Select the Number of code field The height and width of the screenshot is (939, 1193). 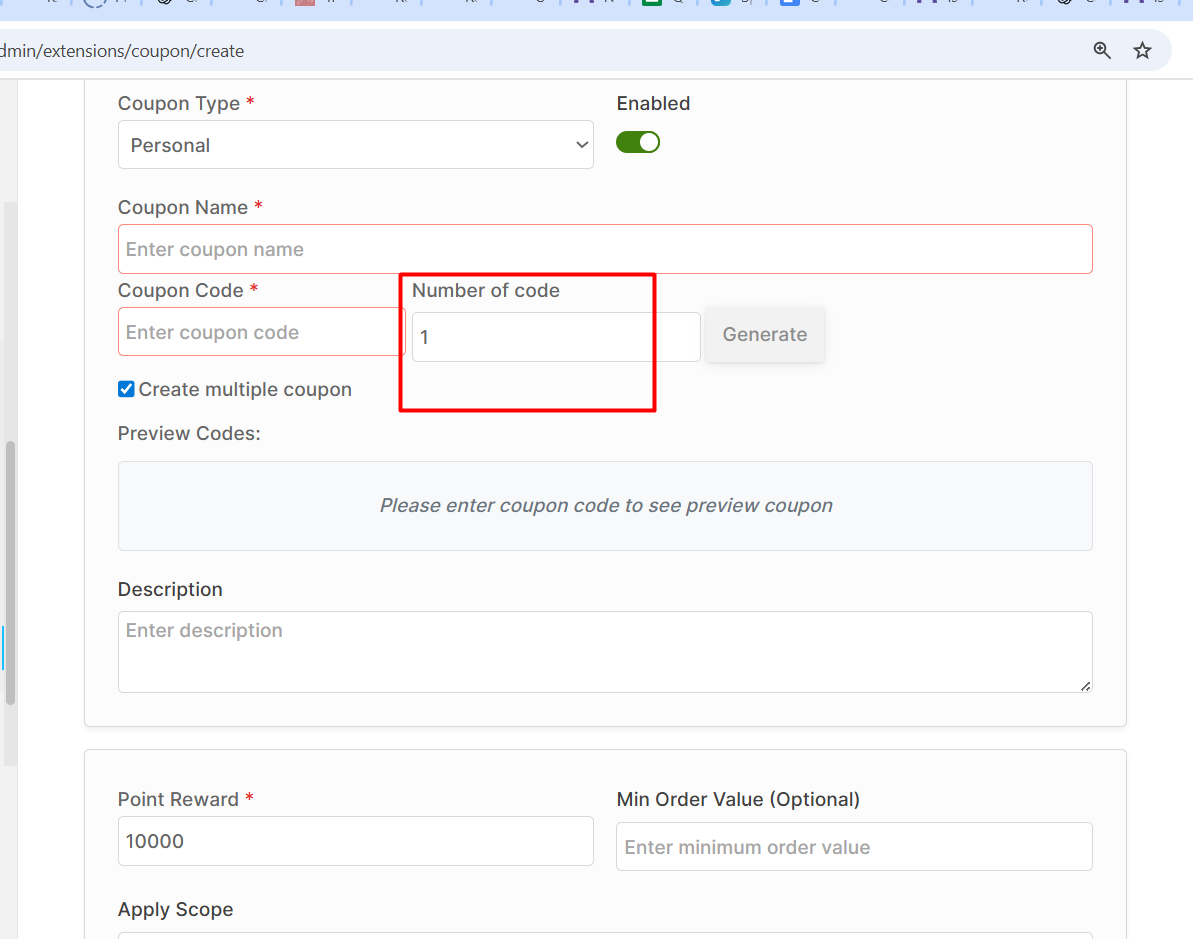[x=555, y=337]
